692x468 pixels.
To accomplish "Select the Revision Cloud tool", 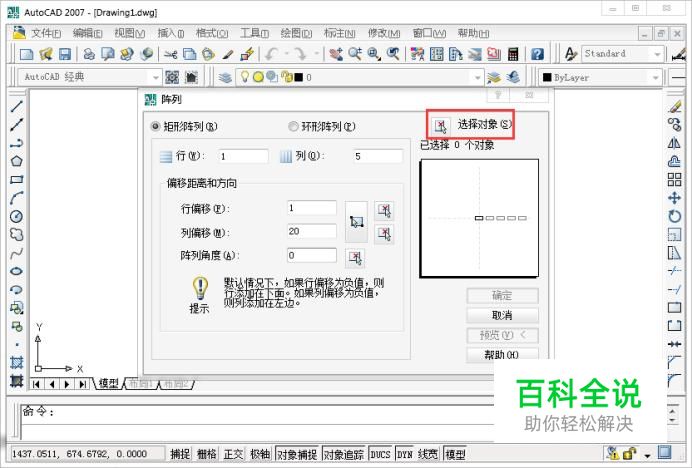I will click(16, 234).
